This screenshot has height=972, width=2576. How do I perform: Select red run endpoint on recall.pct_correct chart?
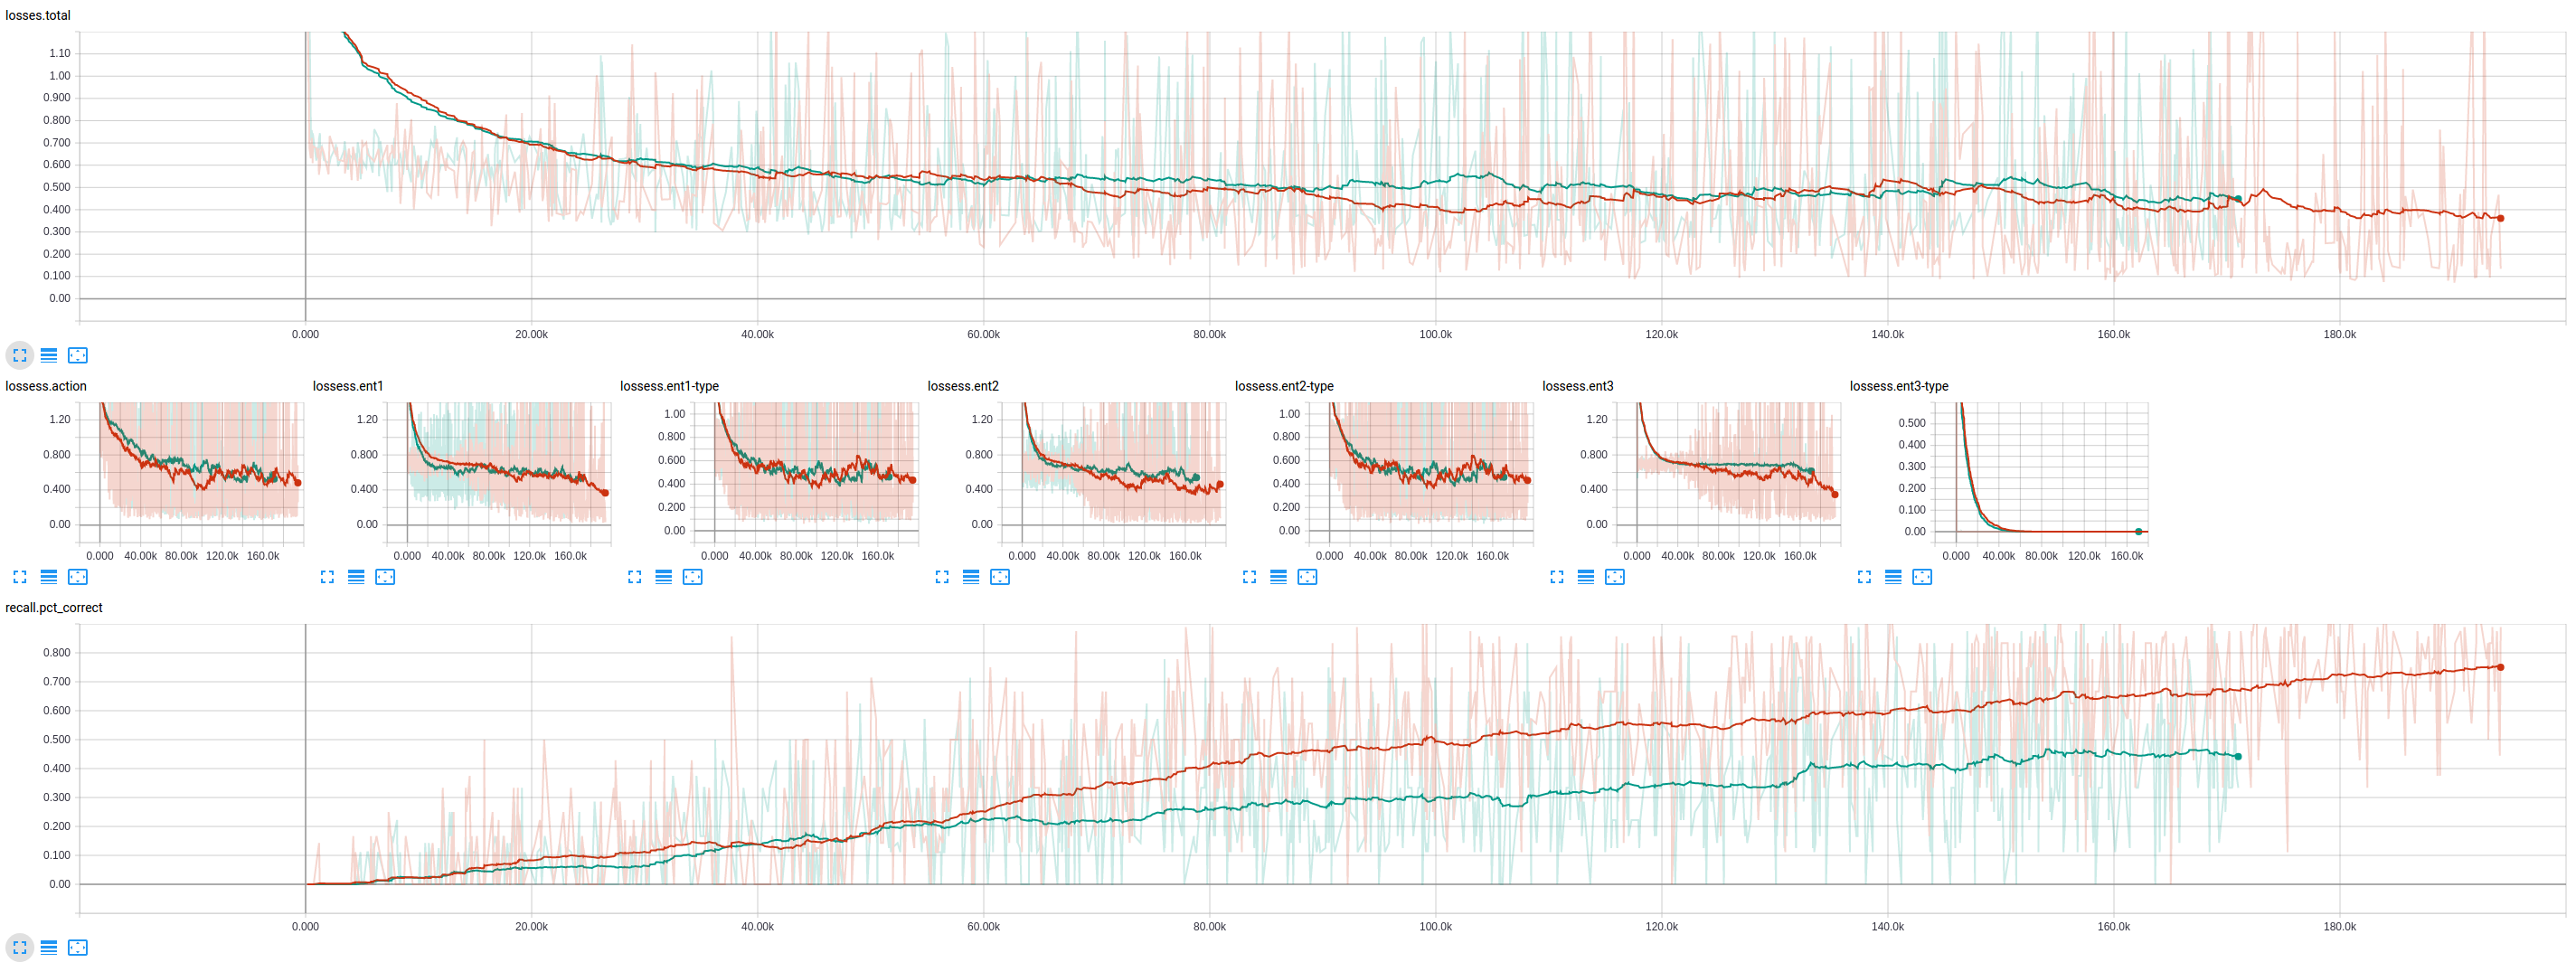click(x=2500, y=667)
